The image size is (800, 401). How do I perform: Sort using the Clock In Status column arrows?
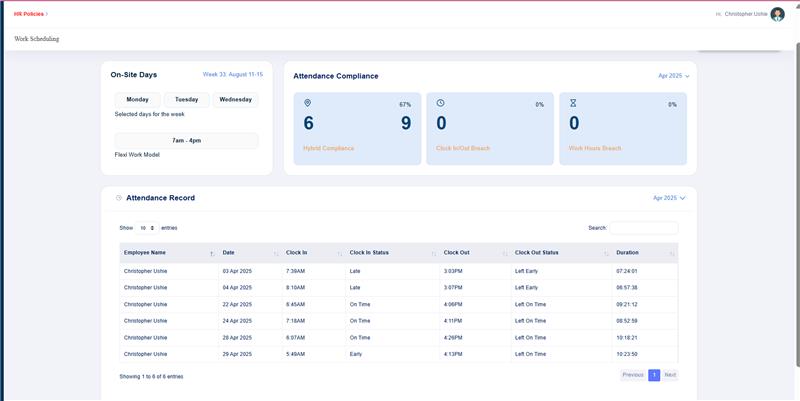[433, 253]
